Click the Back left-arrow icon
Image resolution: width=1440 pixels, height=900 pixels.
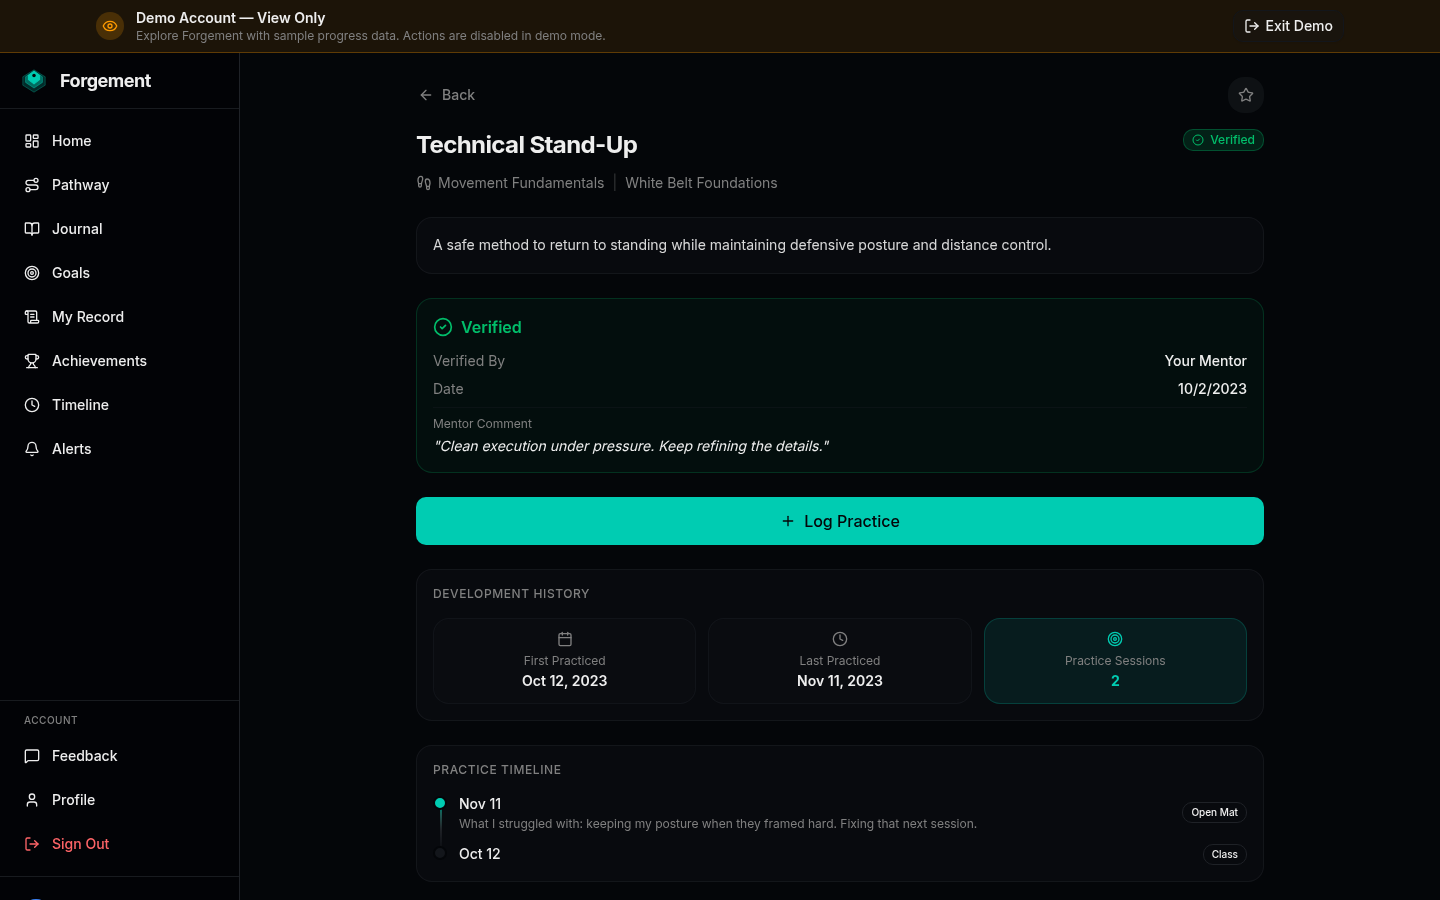tap(426, 95)
